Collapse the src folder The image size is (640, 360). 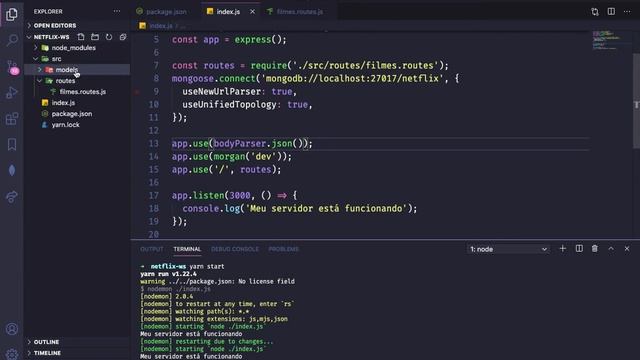click(x=36, y=59)
